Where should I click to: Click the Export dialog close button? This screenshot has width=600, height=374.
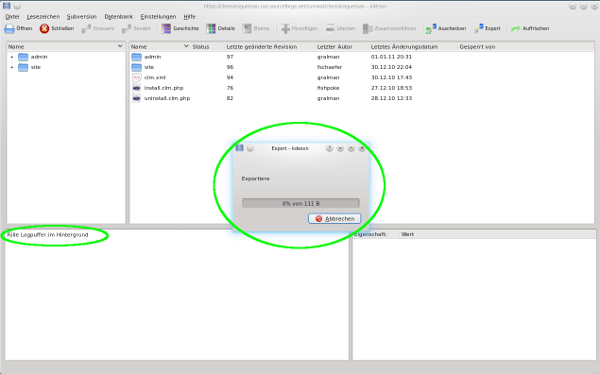pos(362,148)
